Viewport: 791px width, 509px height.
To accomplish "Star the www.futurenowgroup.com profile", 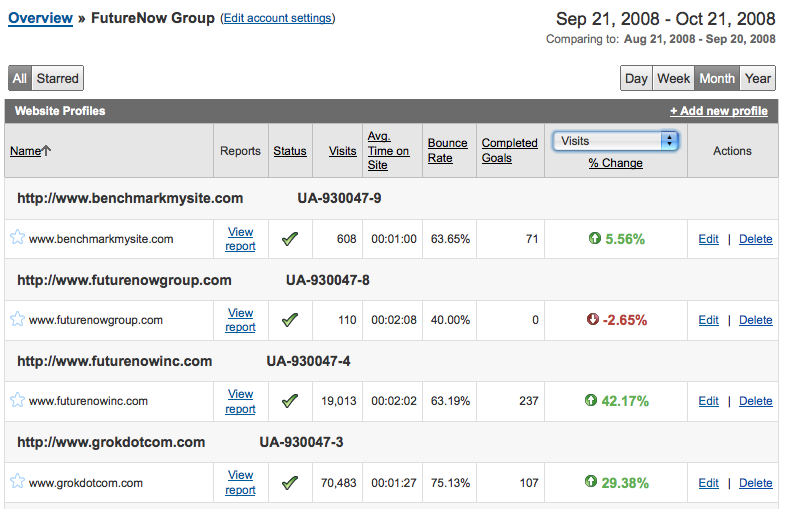I will [x=17, y=319].
